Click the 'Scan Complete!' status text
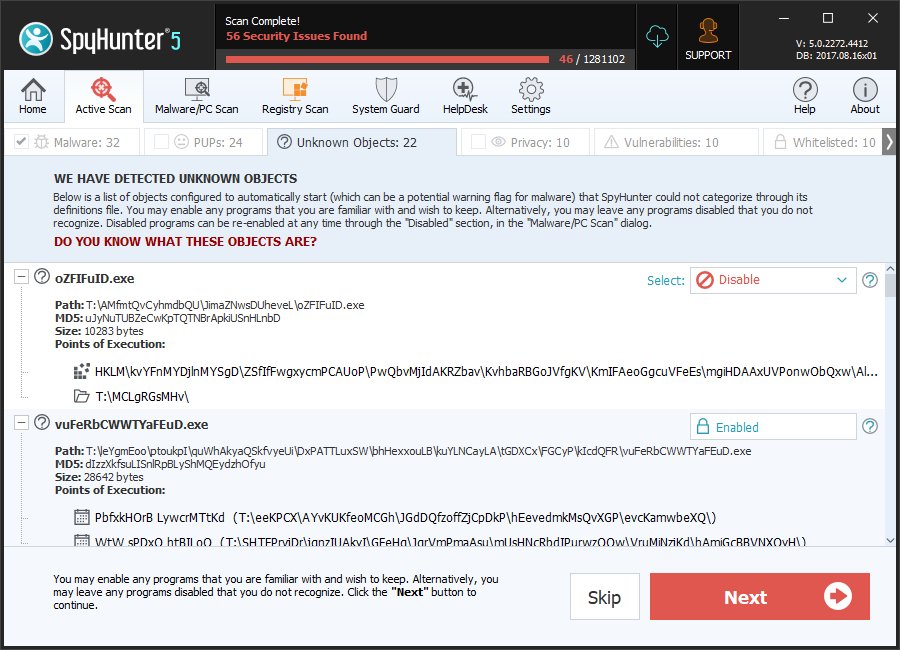This screenshot has height=650, width=900. [262, 21]
